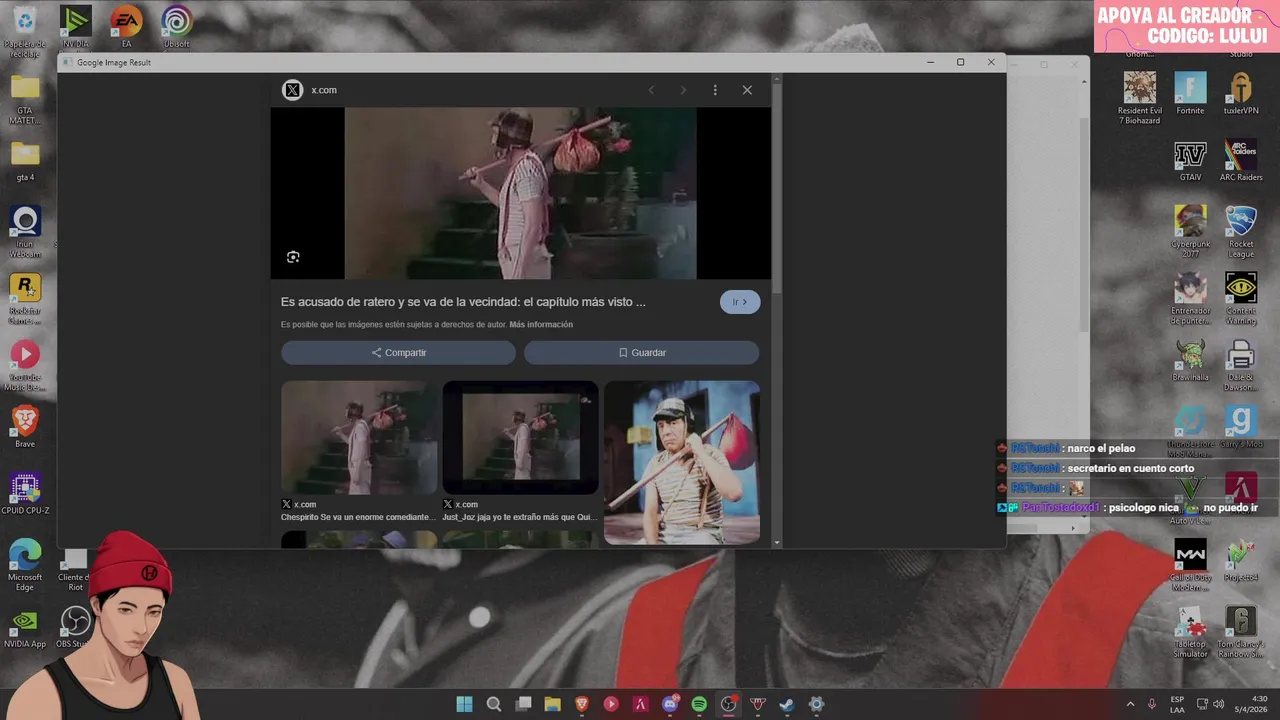The height and width of the screenshot is (720, 1280).
Task: Open Spotify from the taskbar
Action: point(699,704)
